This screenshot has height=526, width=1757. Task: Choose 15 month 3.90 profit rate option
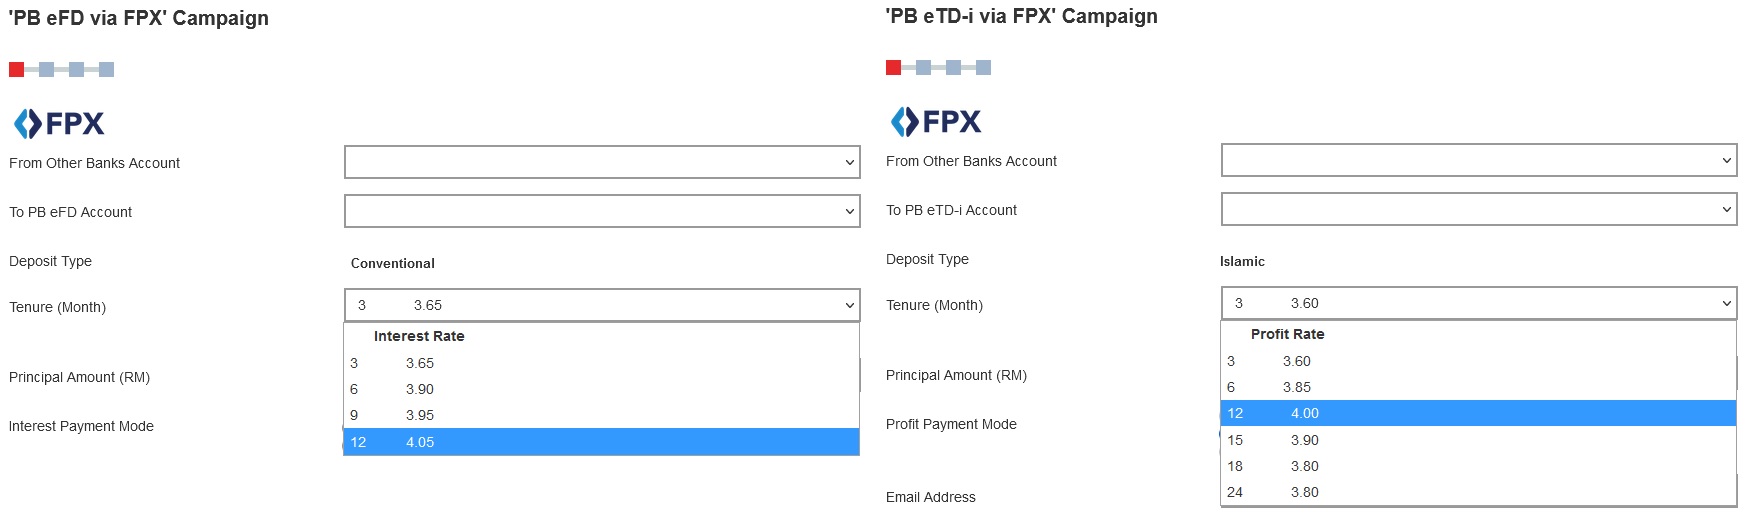coord(1478,440)
